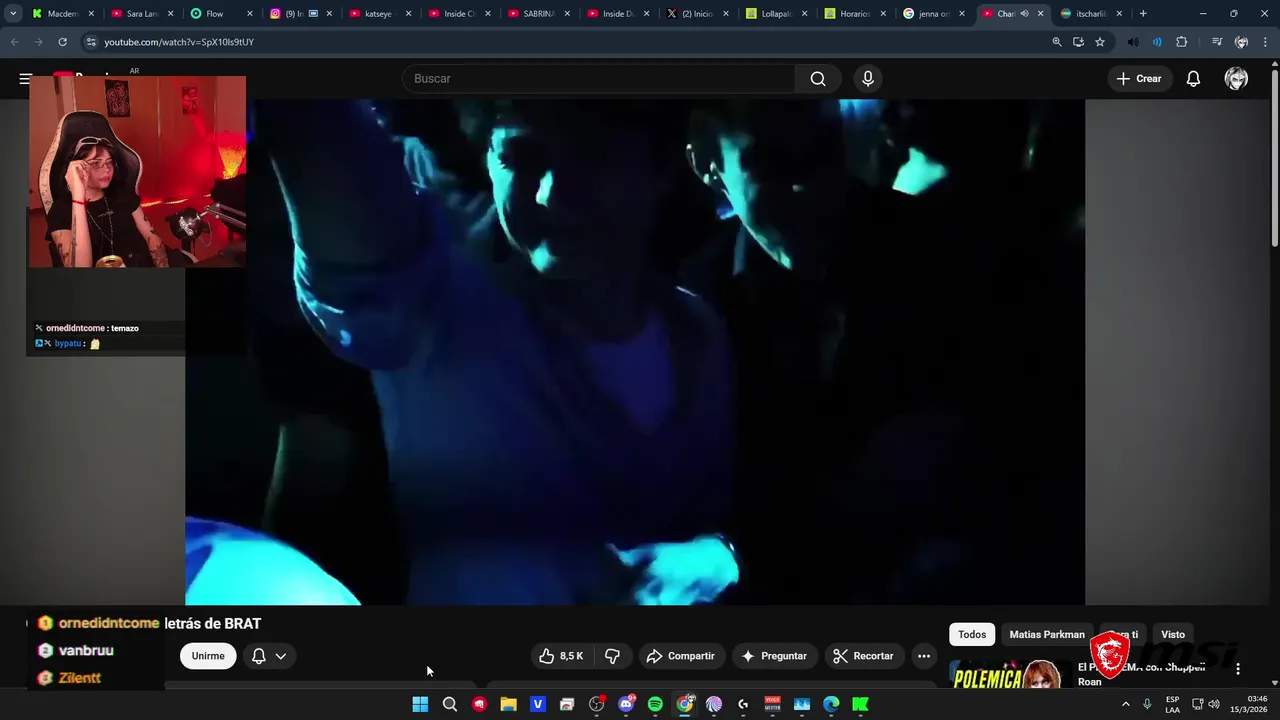
Task: Expand the channel notification bell dropdown
Action: click(x=269, y=656)
